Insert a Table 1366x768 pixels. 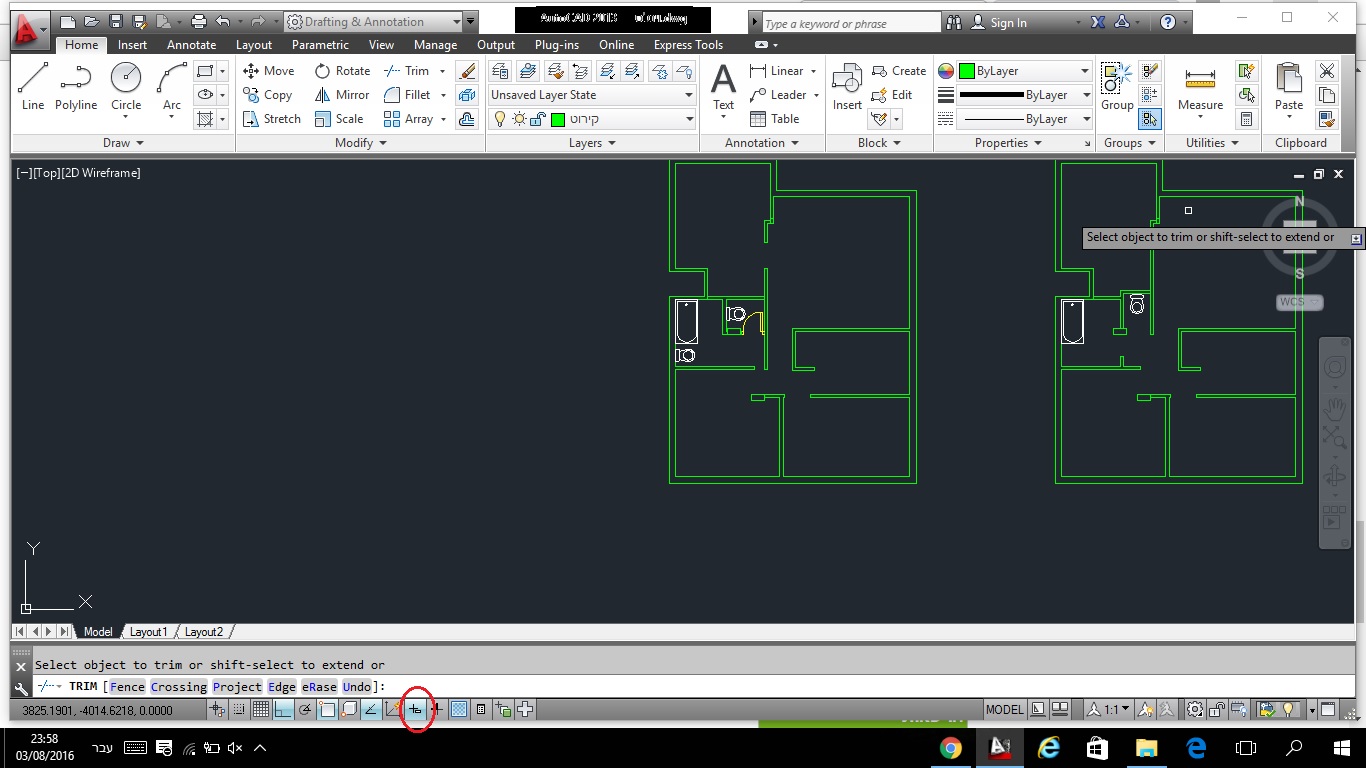(774, 119)
